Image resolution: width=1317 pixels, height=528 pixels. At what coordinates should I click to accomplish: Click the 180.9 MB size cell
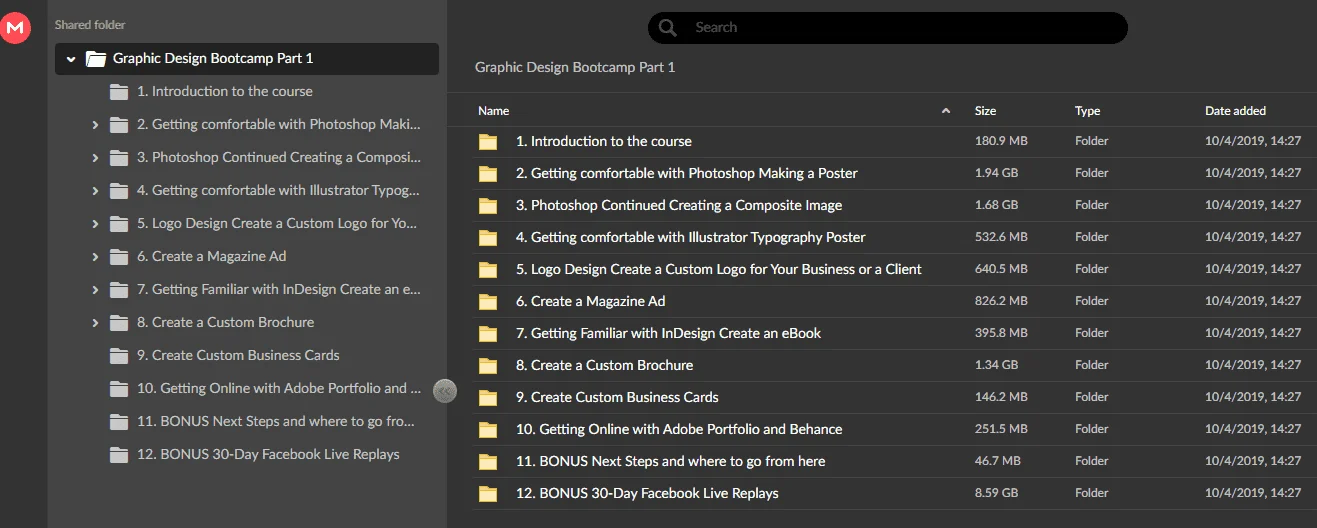1001,141
